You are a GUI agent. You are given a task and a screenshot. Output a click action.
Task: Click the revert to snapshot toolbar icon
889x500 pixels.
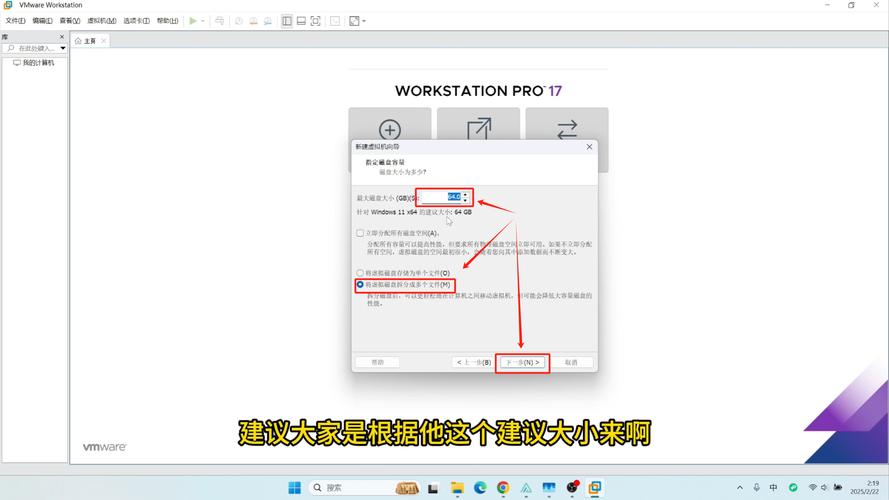253,21
